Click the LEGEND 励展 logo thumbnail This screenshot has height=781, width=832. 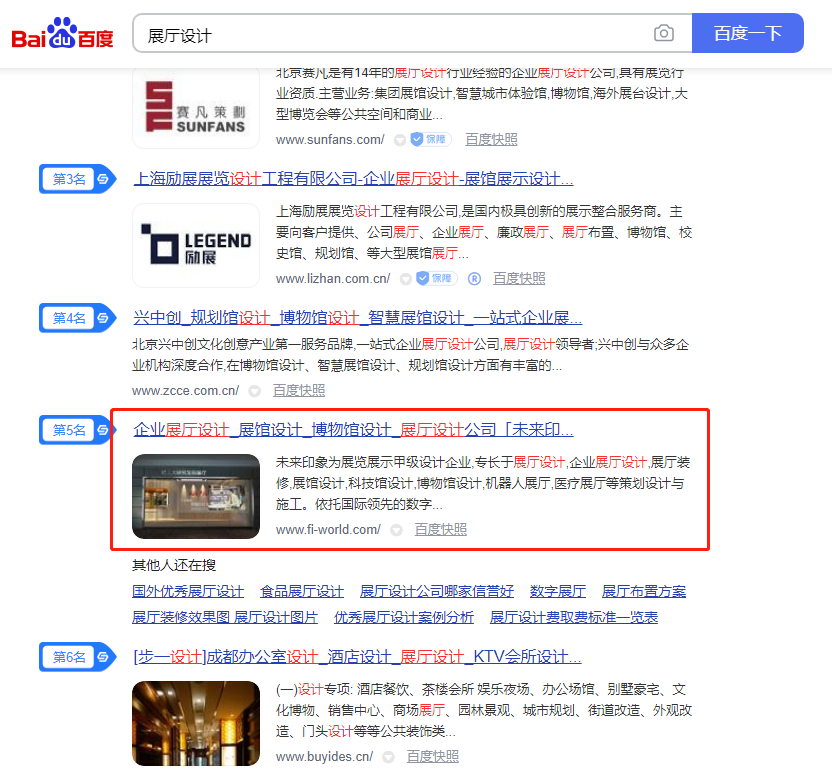196,246
